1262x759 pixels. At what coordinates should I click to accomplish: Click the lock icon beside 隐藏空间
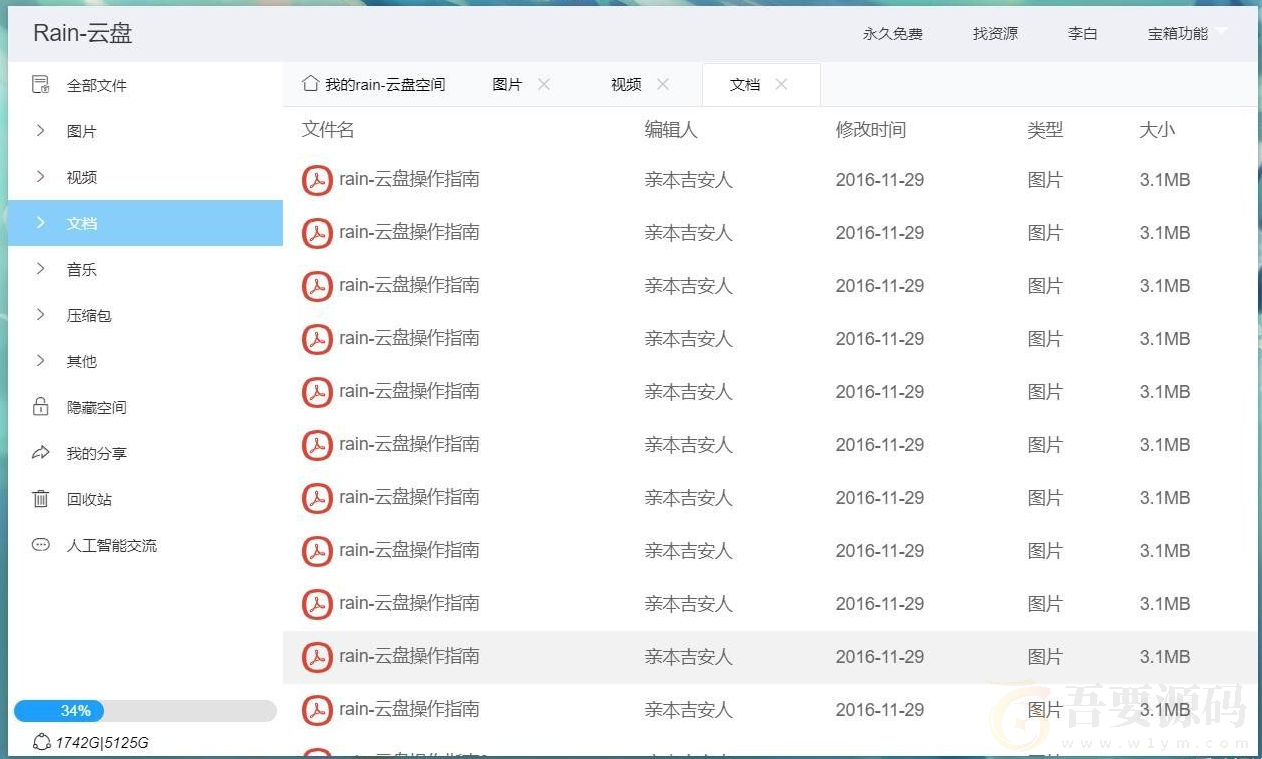[41, 407]
